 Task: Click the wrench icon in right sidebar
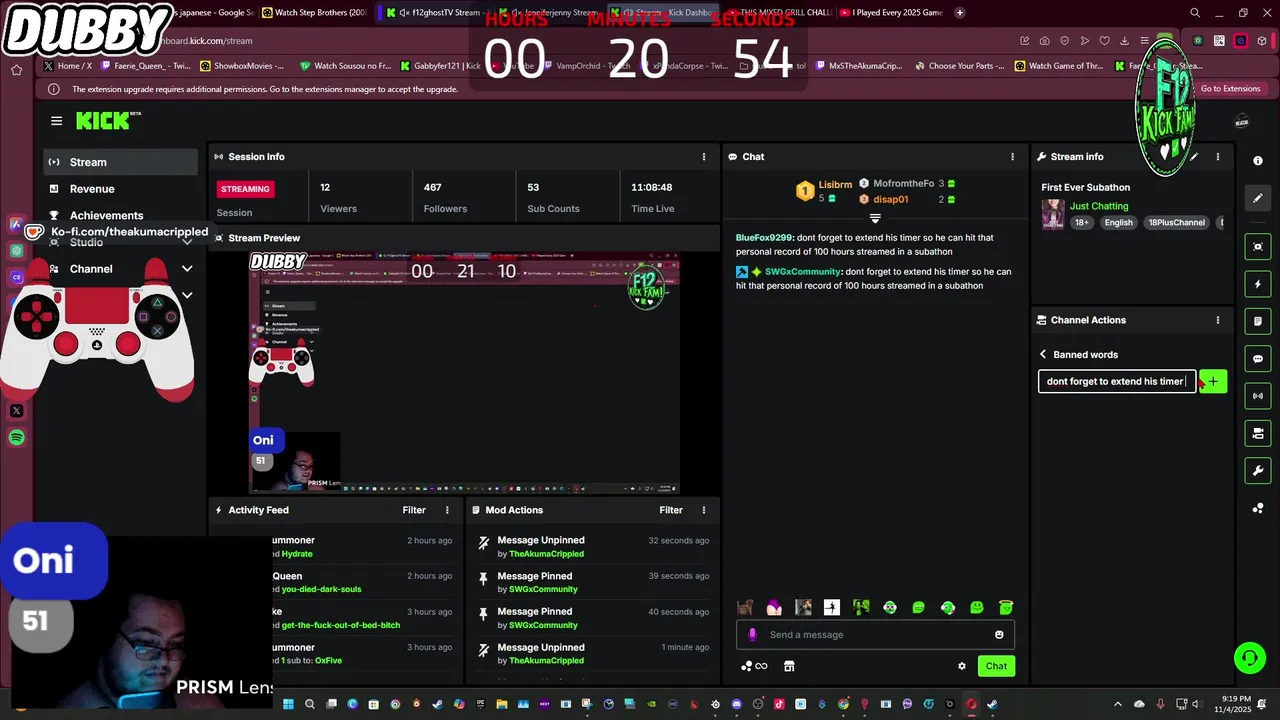tap(1258, 471)
